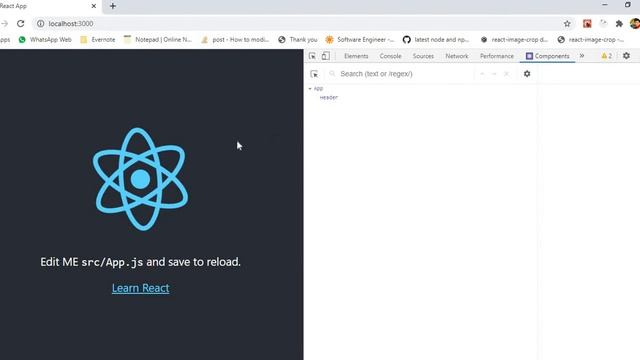Click the localhost:3000 address bar
Viewport: 640px width, 360px height.
302,24
